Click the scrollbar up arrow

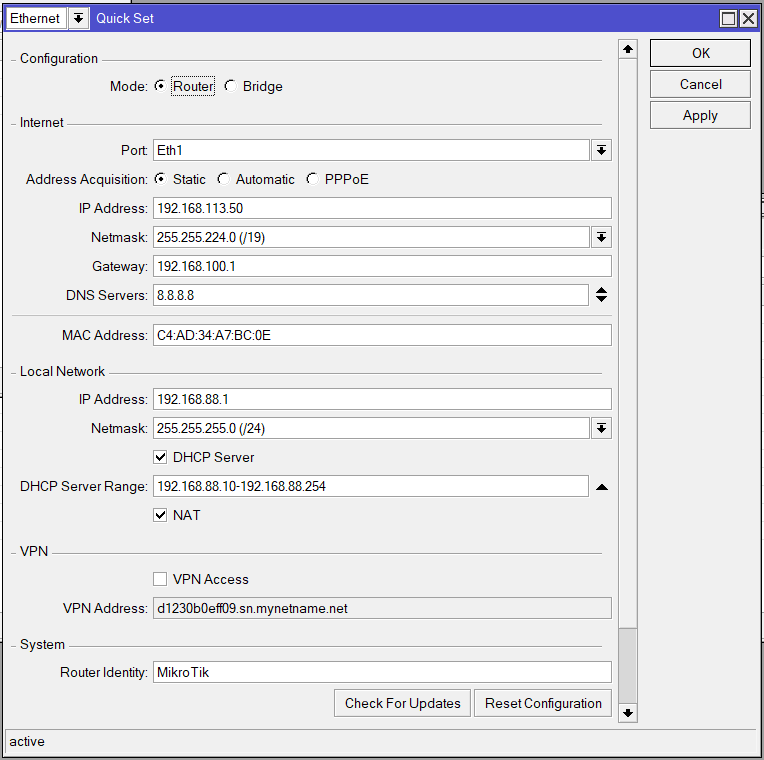[x=628, y=49]
